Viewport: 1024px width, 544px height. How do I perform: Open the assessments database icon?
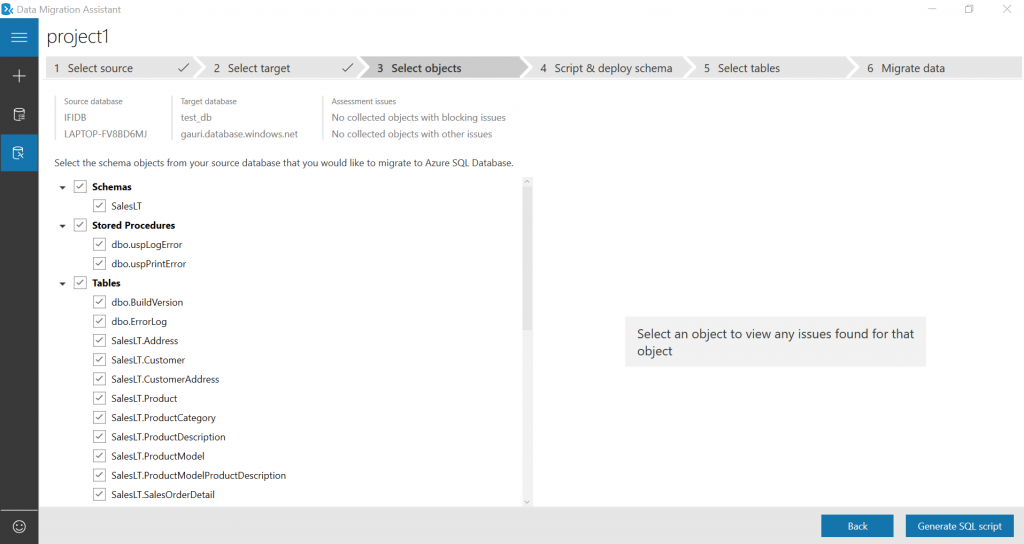point(19,115)
